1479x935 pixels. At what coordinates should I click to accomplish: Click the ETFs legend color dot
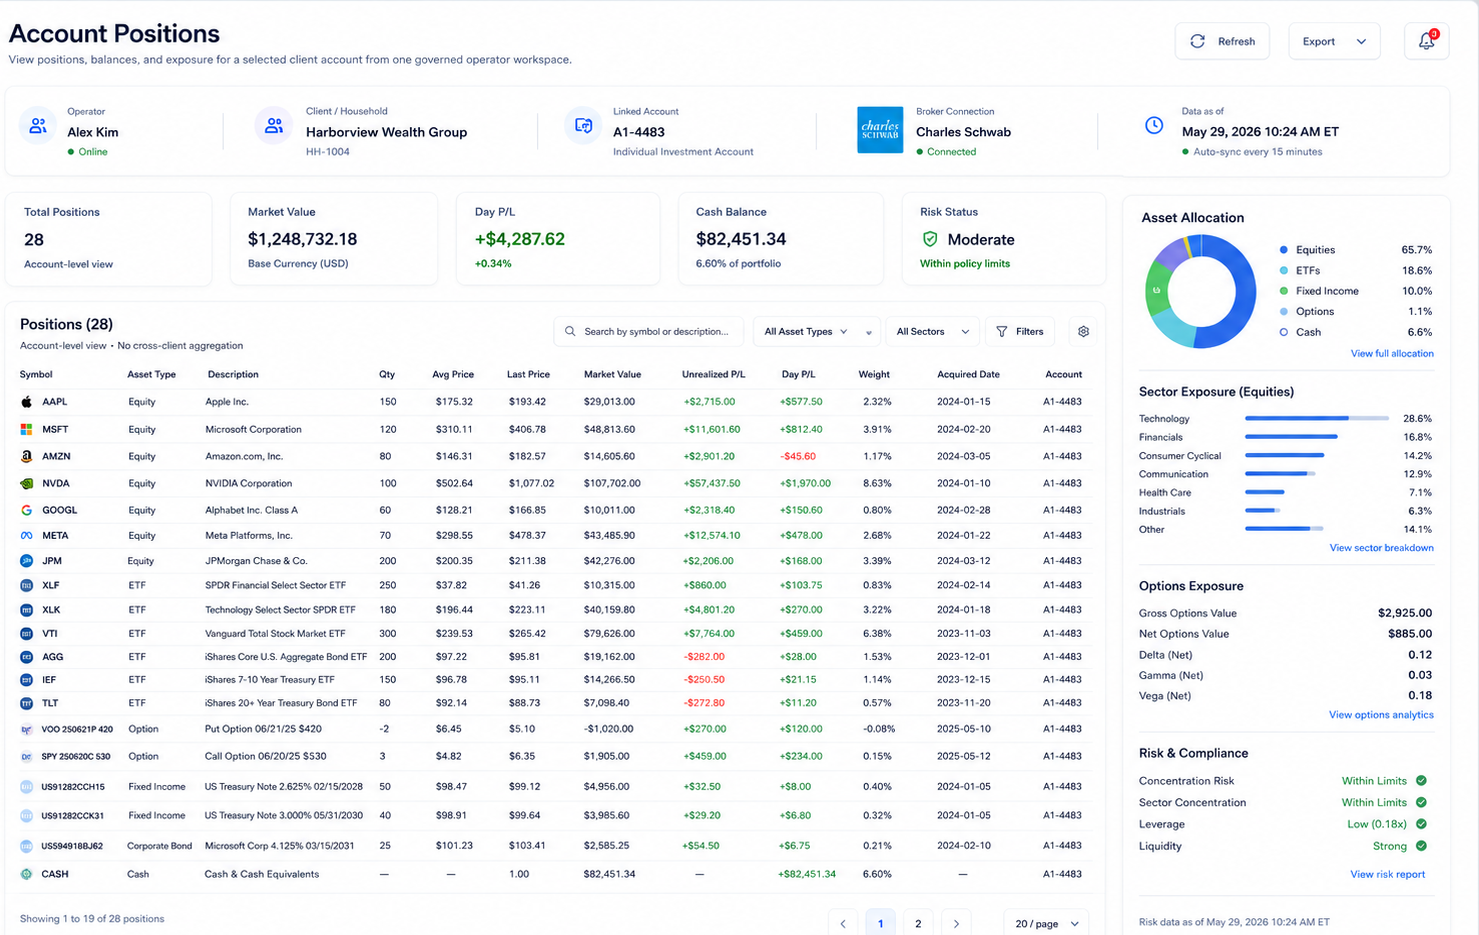pyautogui.click(x=1284, y=270)
